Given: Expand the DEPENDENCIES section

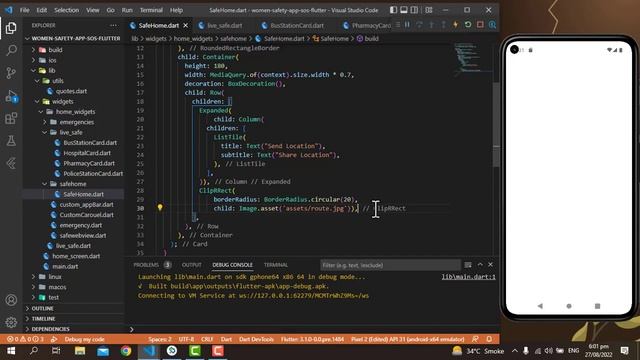Looking at the screenshot, I should point(50,329).
